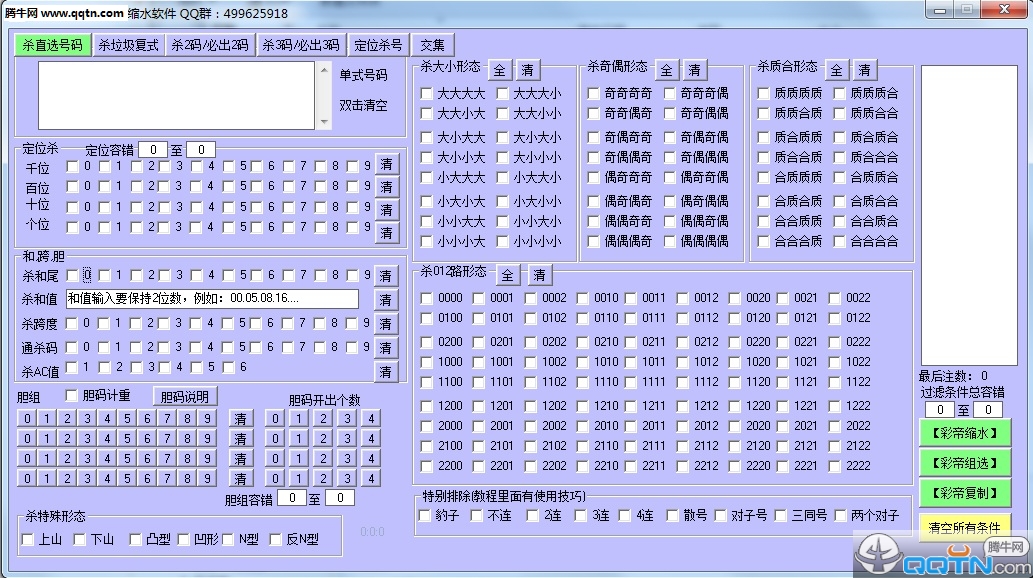Switch to the 杀垃圾复式 tab
The height and width of the screenshot is (578, 1033).
click(x=128, y=45)
